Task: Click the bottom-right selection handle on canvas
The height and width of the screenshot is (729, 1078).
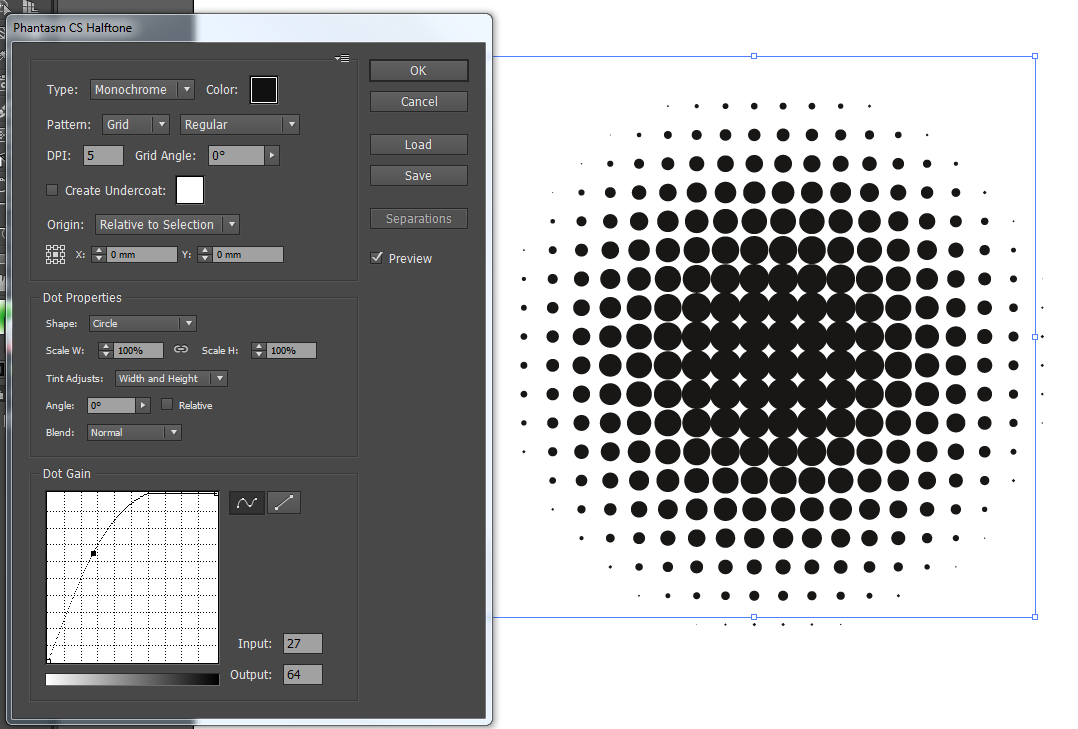Action: pos(1035,617)
